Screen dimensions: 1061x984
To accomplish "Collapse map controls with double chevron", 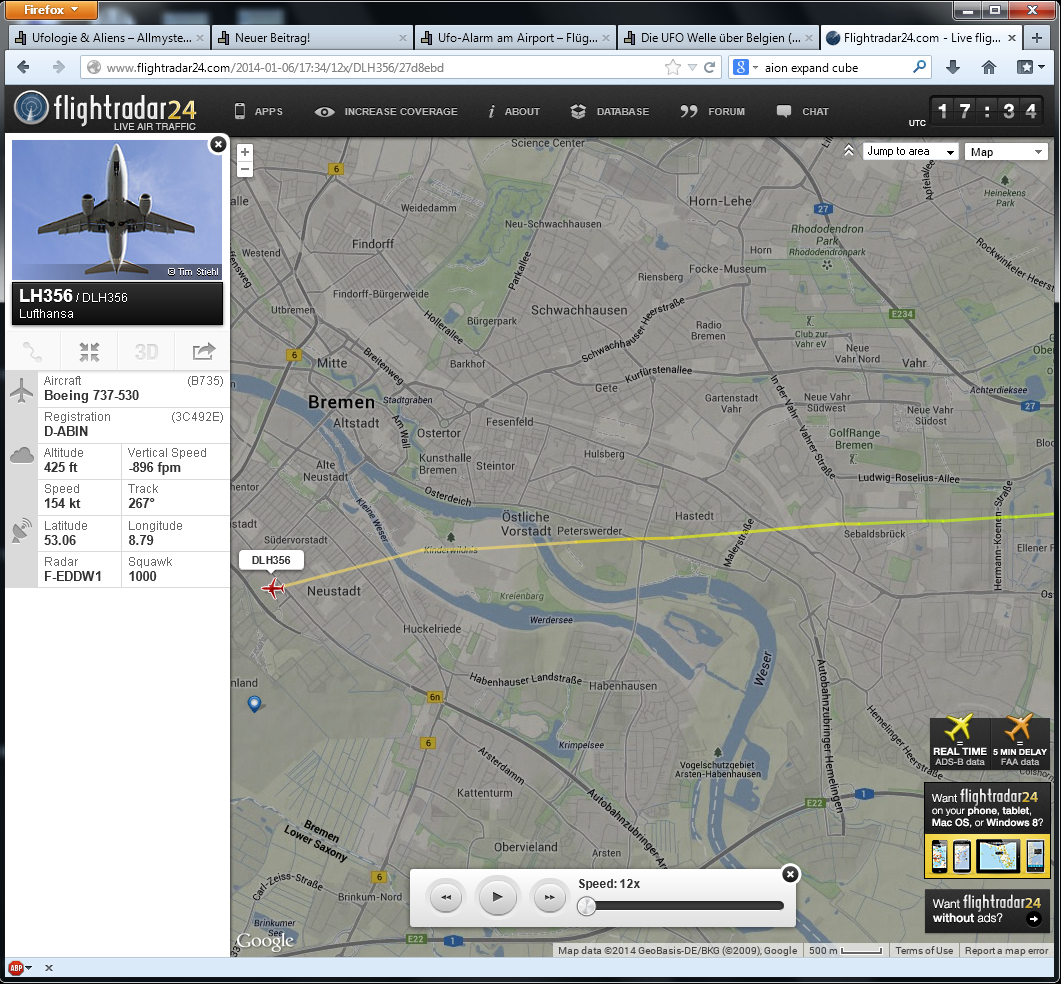I will 849,151.
